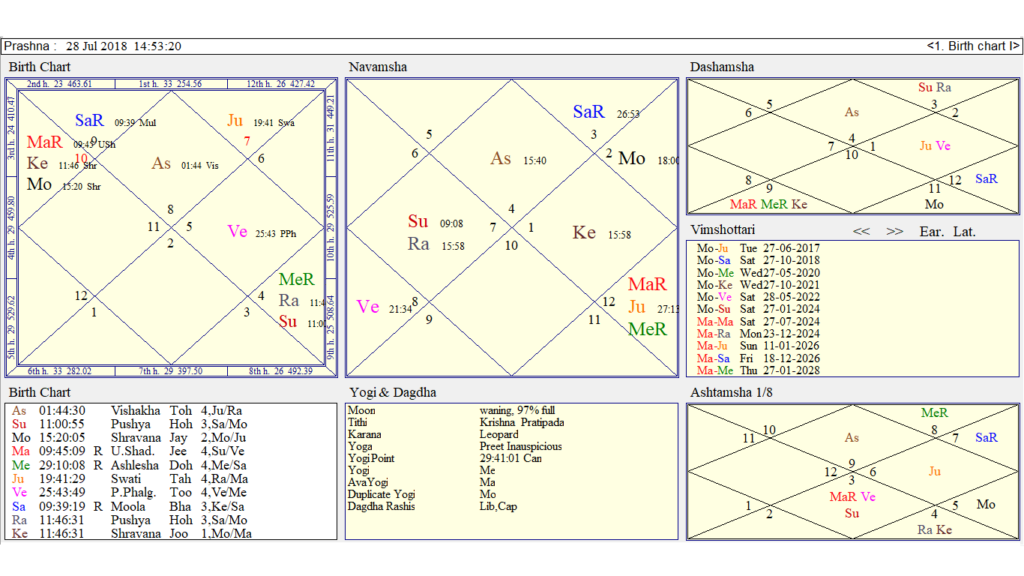
Task: Click the 'Me 29:10:08 R Ashlesha' table row
Action: pyautogui.click(x=131, y=466)
